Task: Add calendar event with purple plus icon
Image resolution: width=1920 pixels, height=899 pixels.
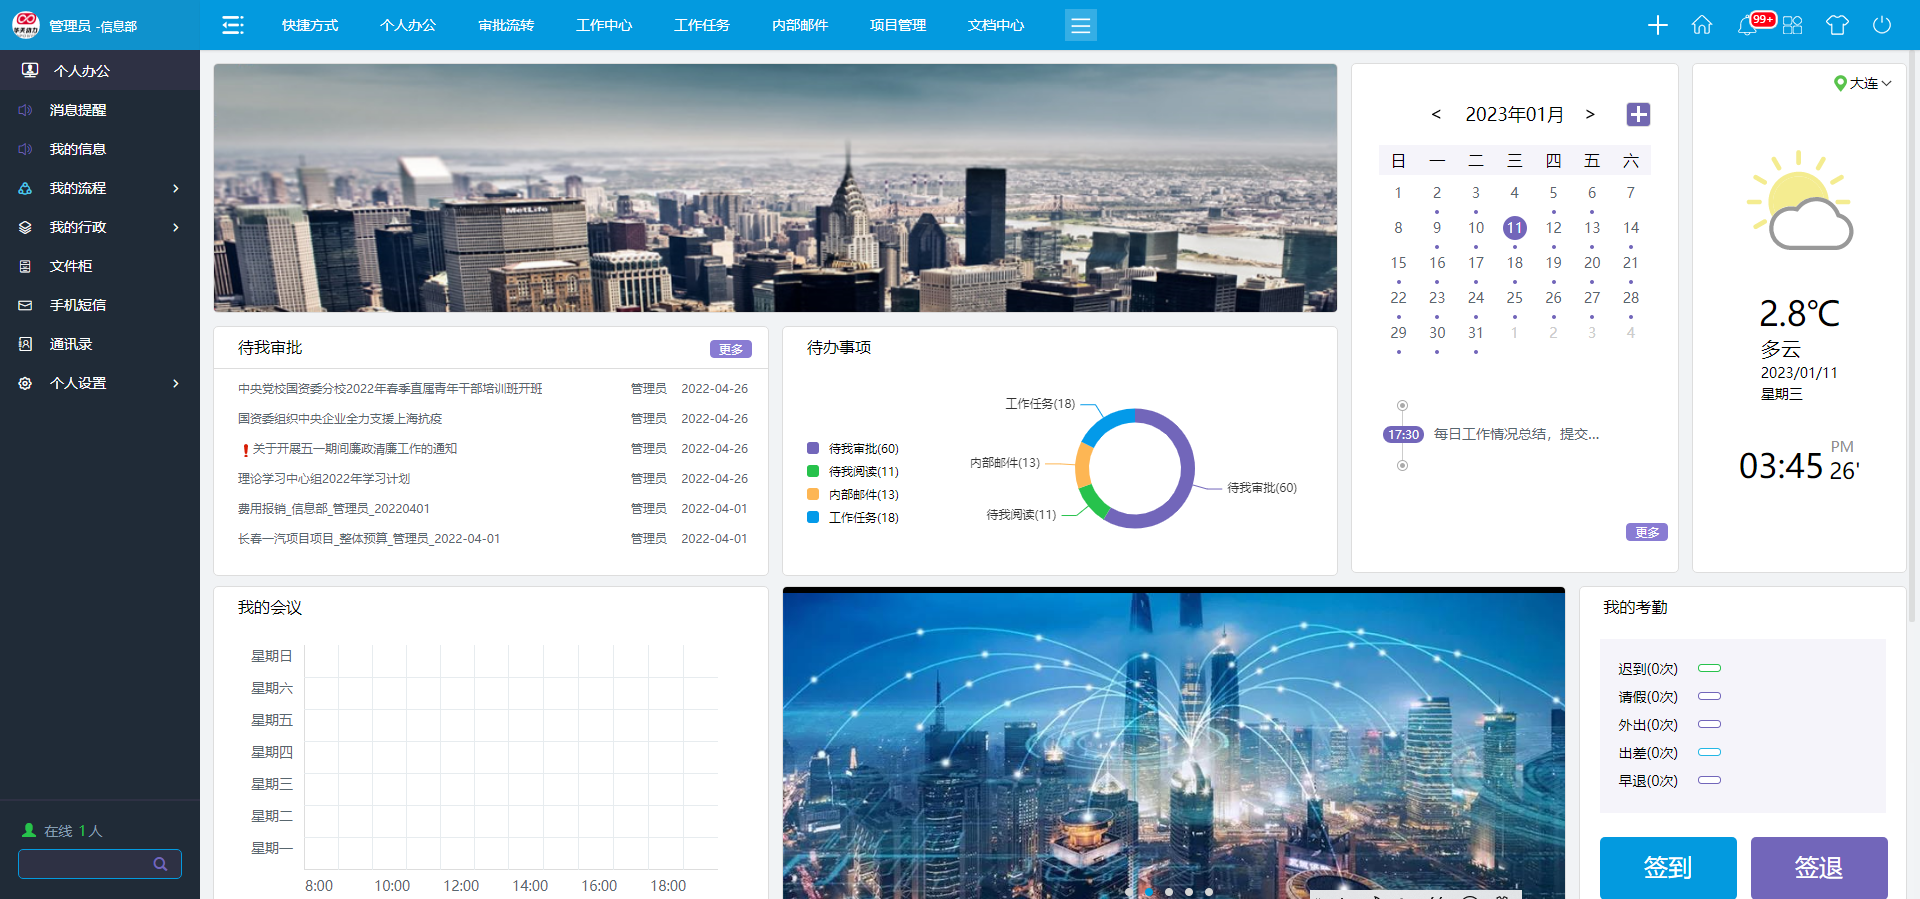Action: point(1638,115)
